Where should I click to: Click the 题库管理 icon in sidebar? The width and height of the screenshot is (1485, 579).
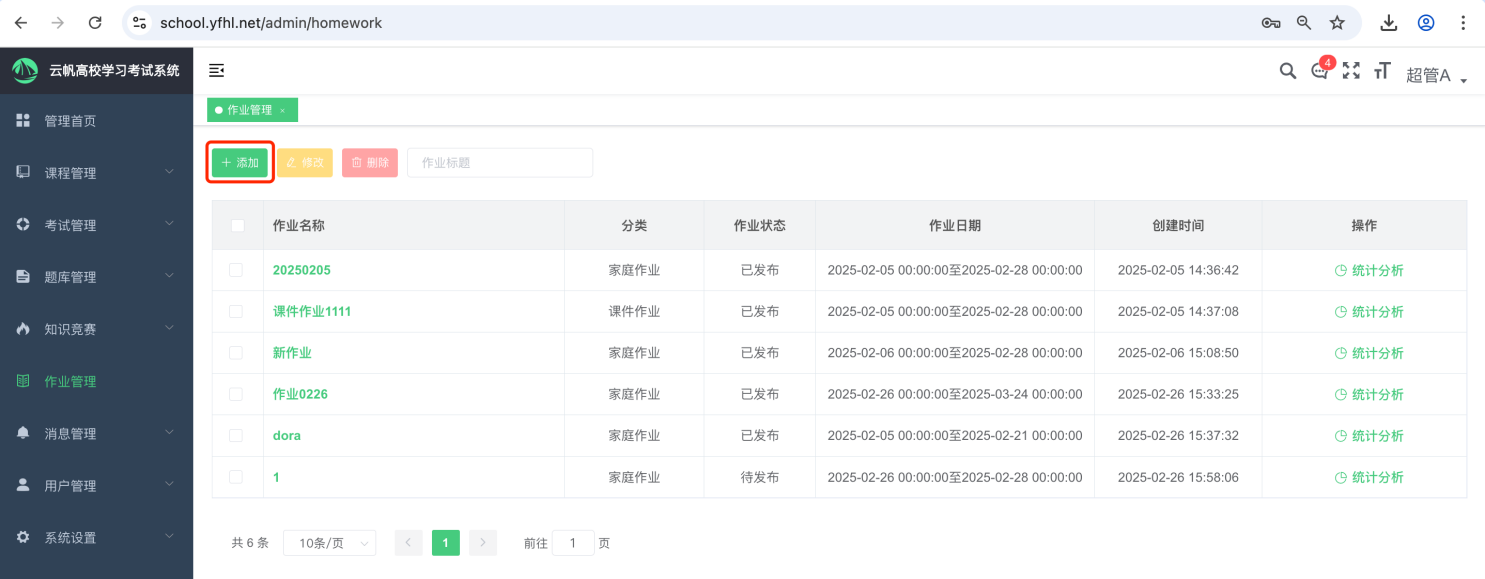click(23, 276)
